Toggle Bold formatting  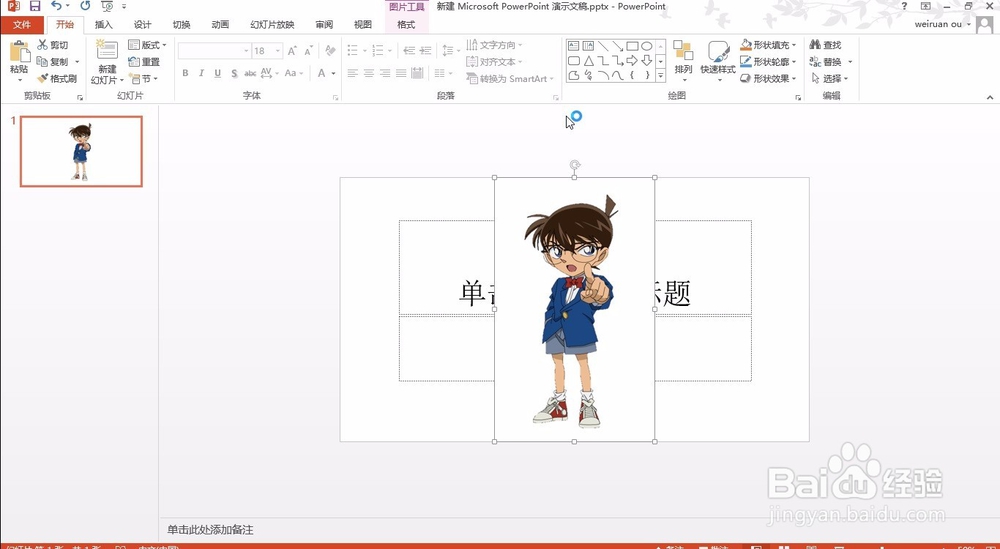point(185,73)
